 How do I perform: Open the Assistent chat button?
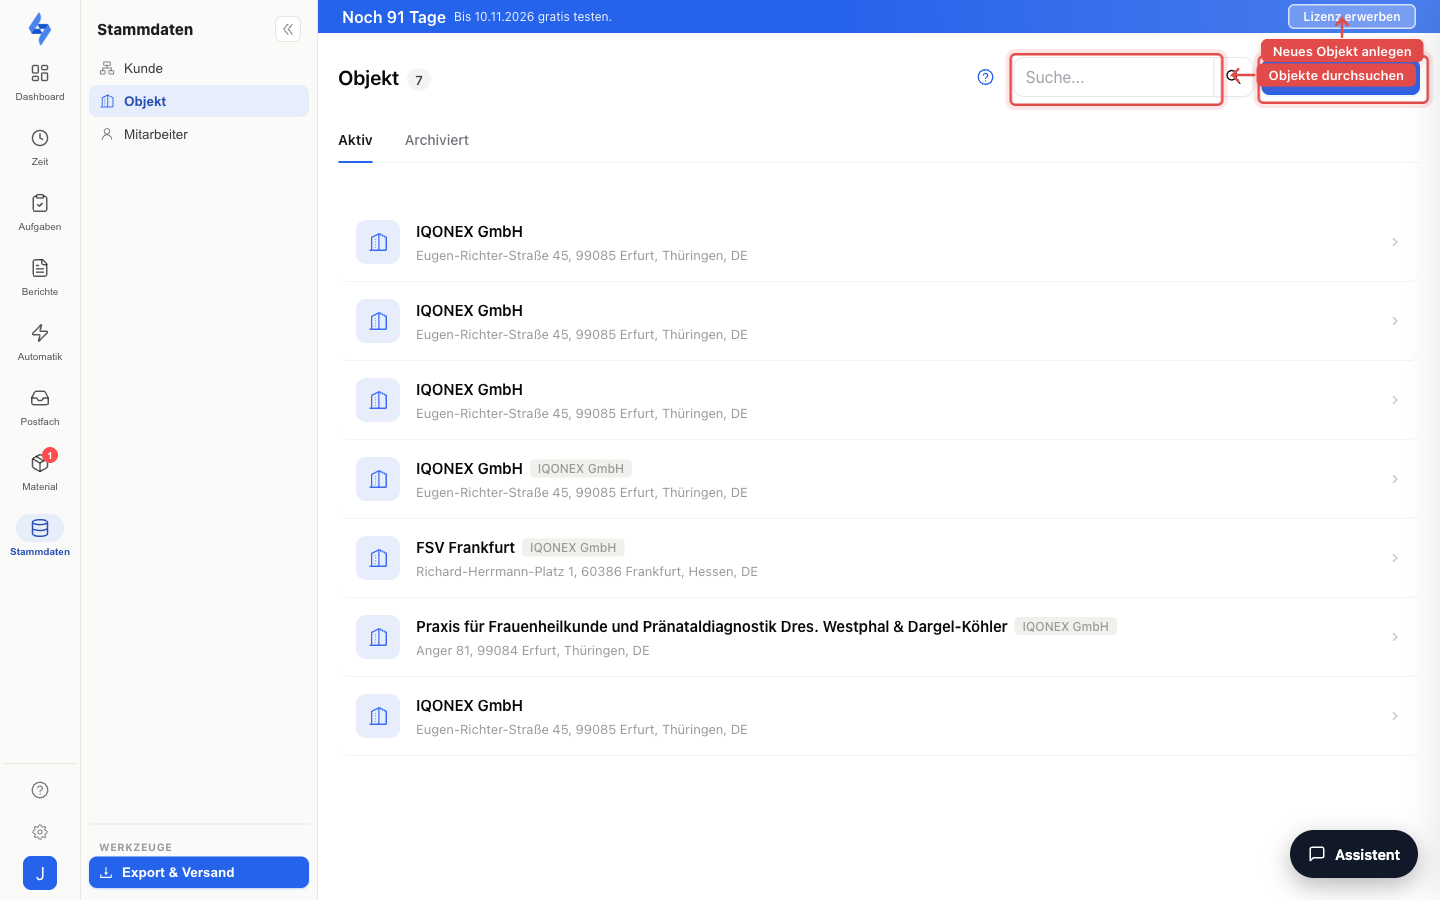tap(1354, 854)
